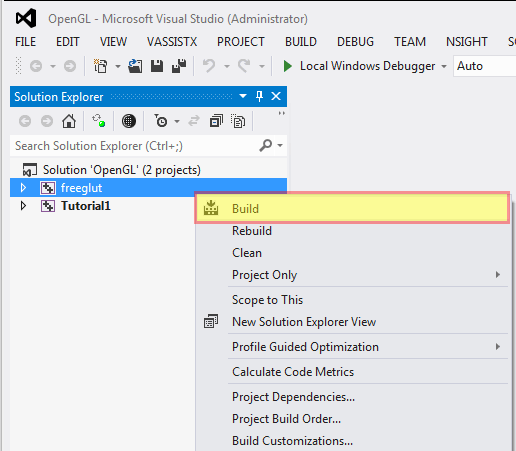Image resolution: width=516 pixels, height=451 pixels.
Task: Open the BUILD menu
Action: tap(301, 42)
